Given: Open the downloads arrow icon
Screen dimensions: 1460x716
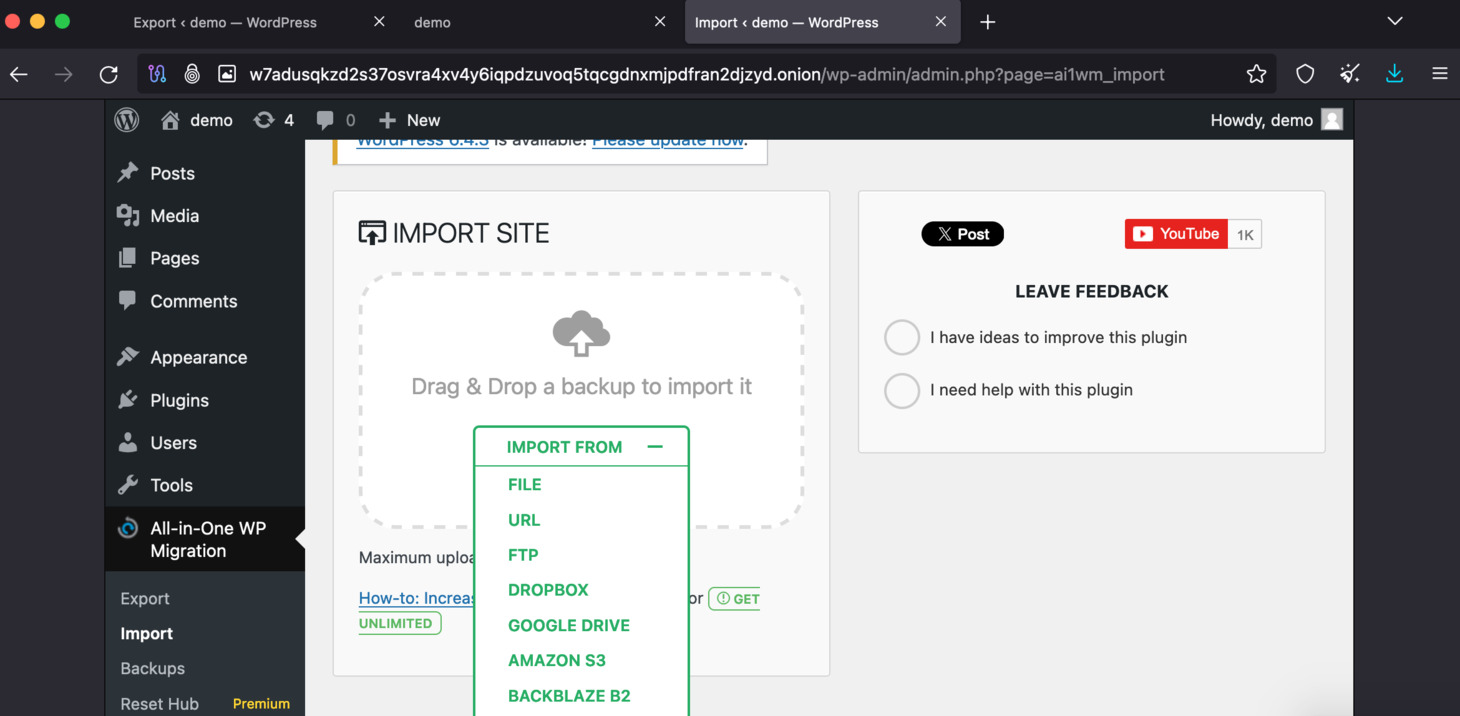Looking at the screenshot, I should click(x=1395, y=74).
